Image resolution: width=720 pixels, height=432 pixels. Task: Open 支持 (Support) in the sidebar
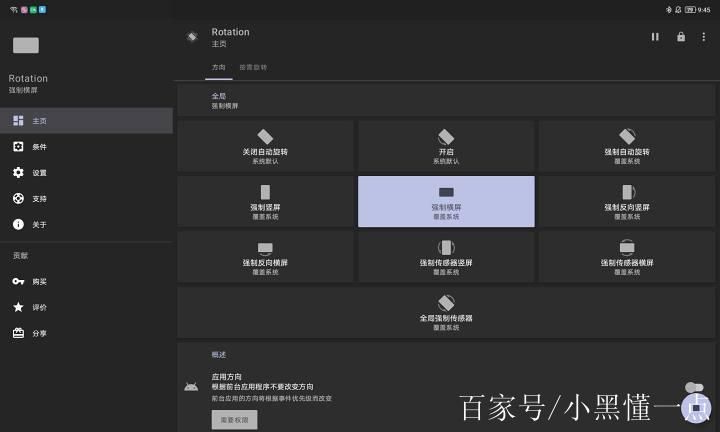click(86, 199)
